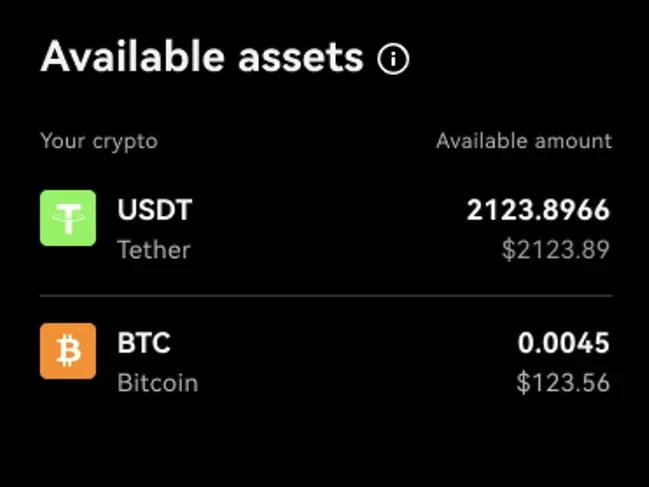
Task: Open the USDT ticker label
Action: [x=154, y=210]
